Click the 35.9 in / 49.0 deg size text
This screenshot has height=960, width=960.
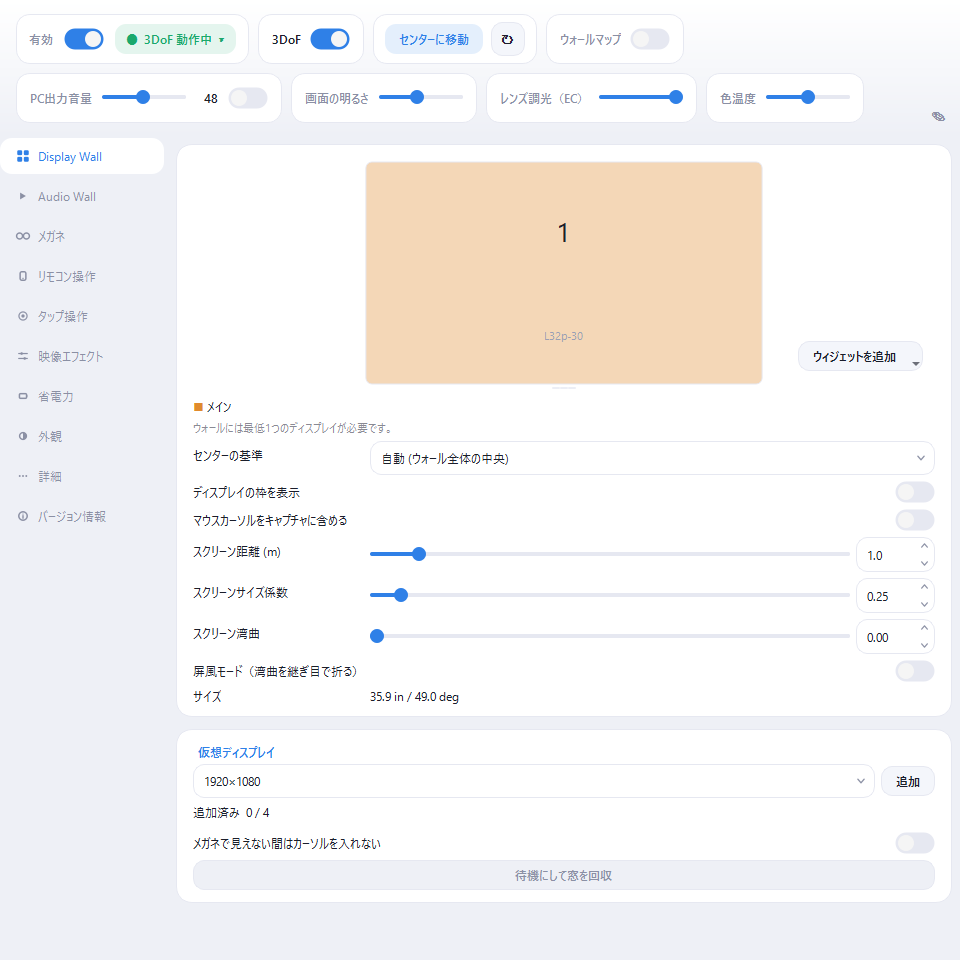pyautogui.click(x=414, y=697)
